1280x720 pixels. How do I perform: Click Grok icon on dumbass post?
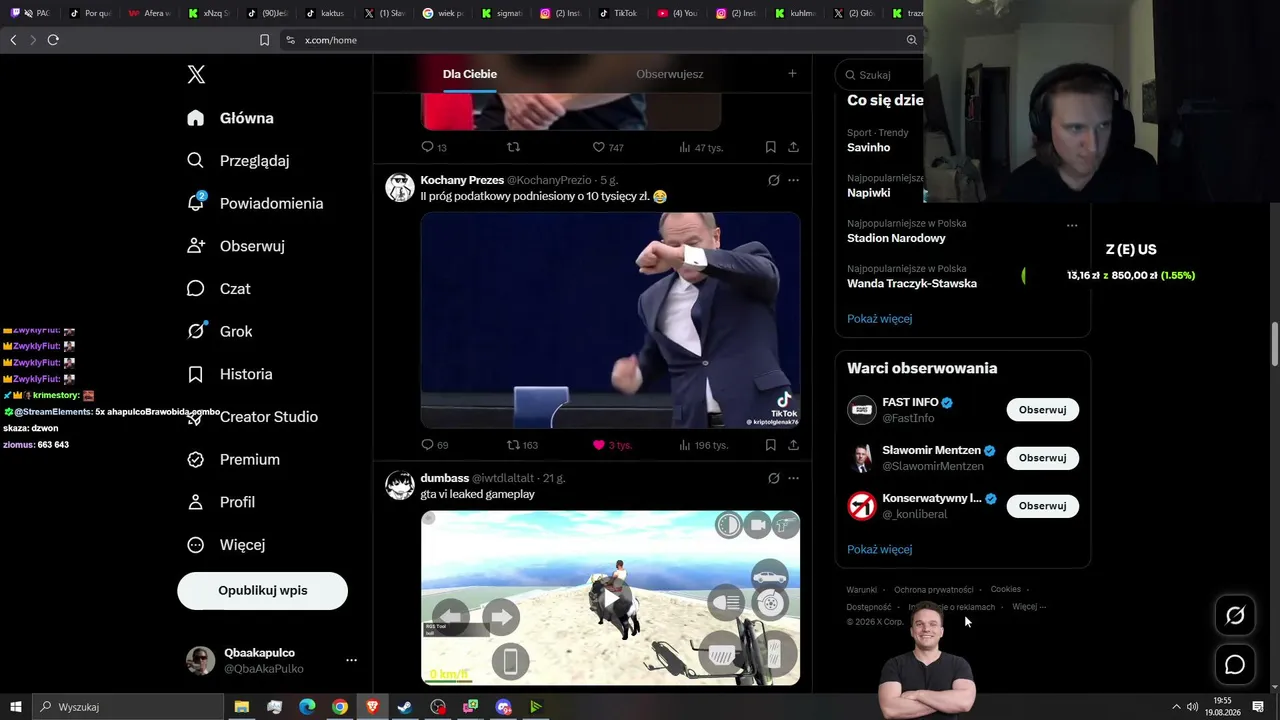tap(773, 478)
